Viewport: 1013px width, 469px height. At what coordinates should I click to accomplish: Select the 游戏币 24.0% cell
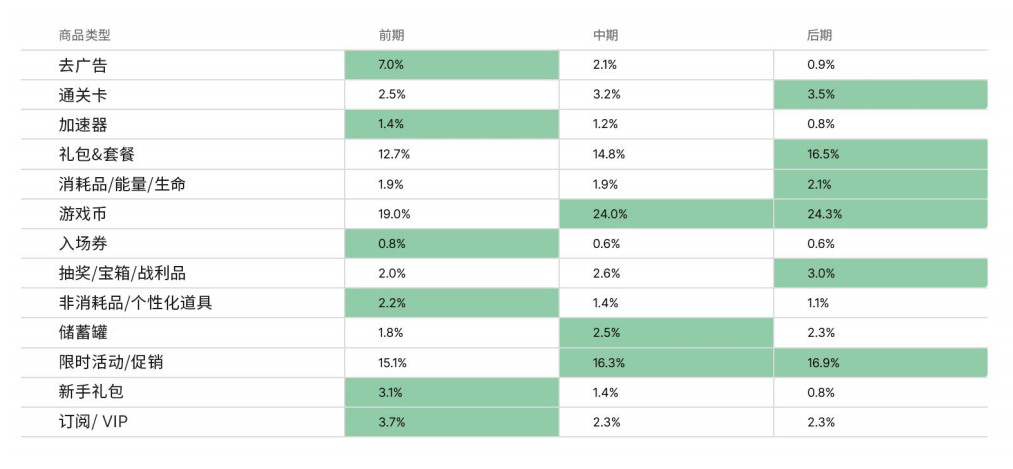pos(666,214)
